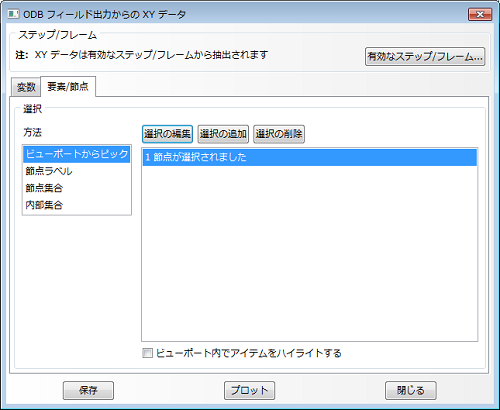Click the dialog title bar text
The image size is (500, 410).
tap(104, 14)
